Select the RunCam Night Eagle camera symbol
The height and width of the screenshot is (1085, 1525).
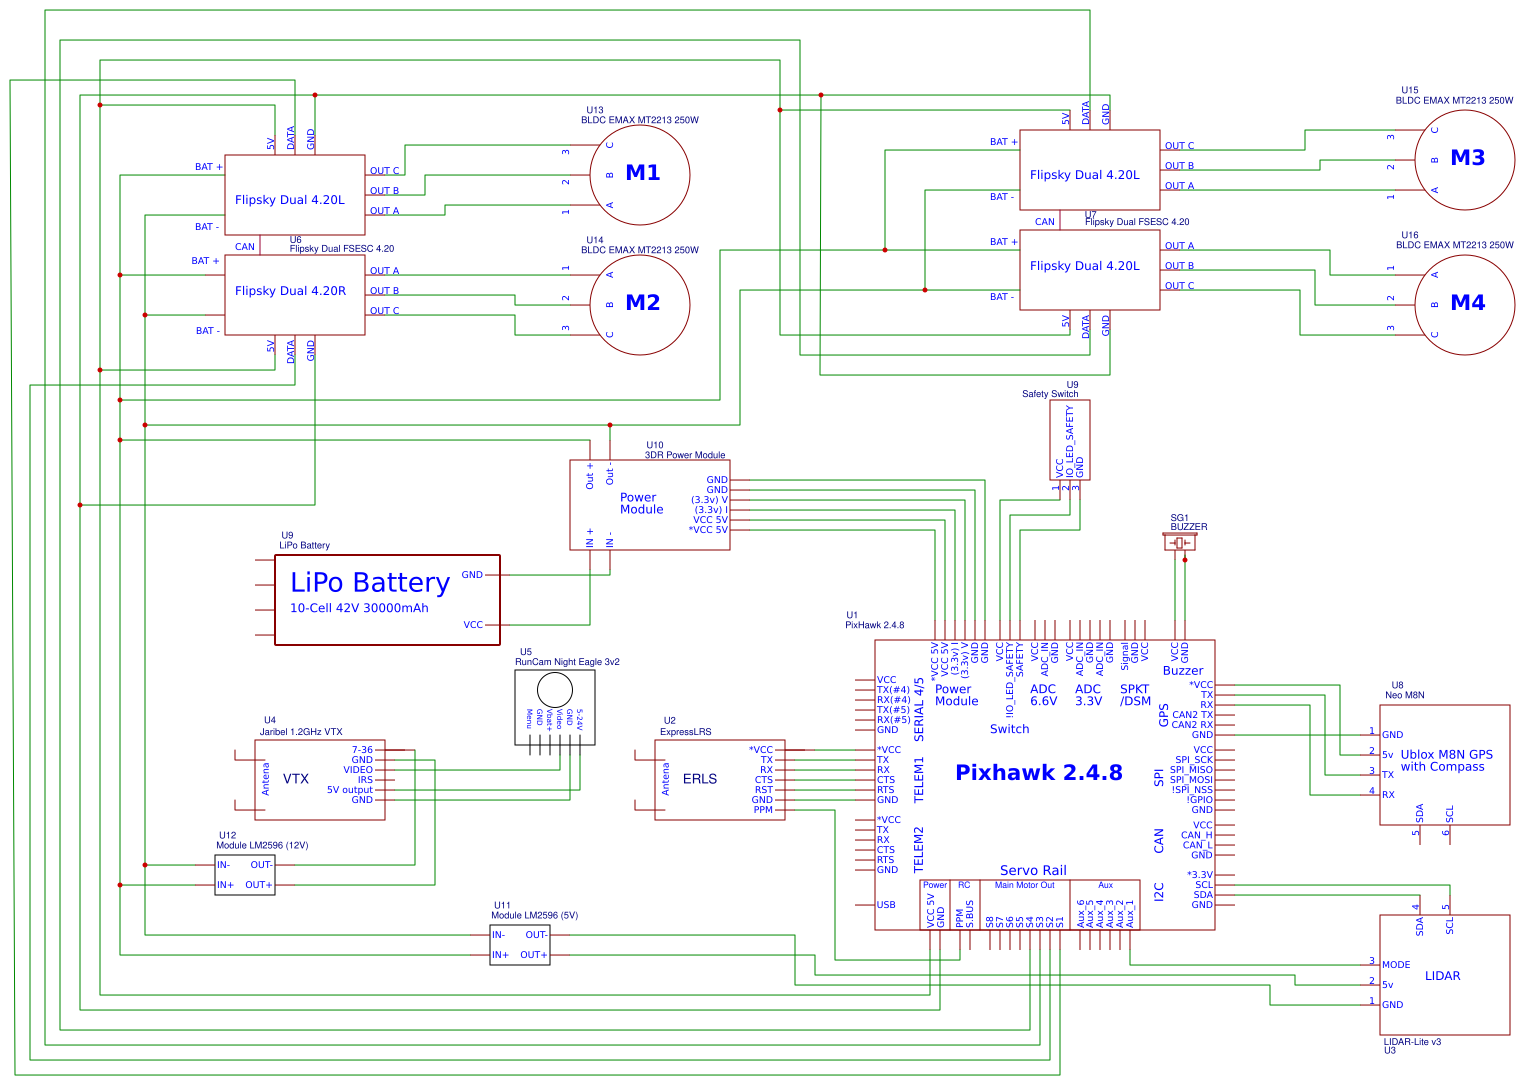tap(555, 706)
